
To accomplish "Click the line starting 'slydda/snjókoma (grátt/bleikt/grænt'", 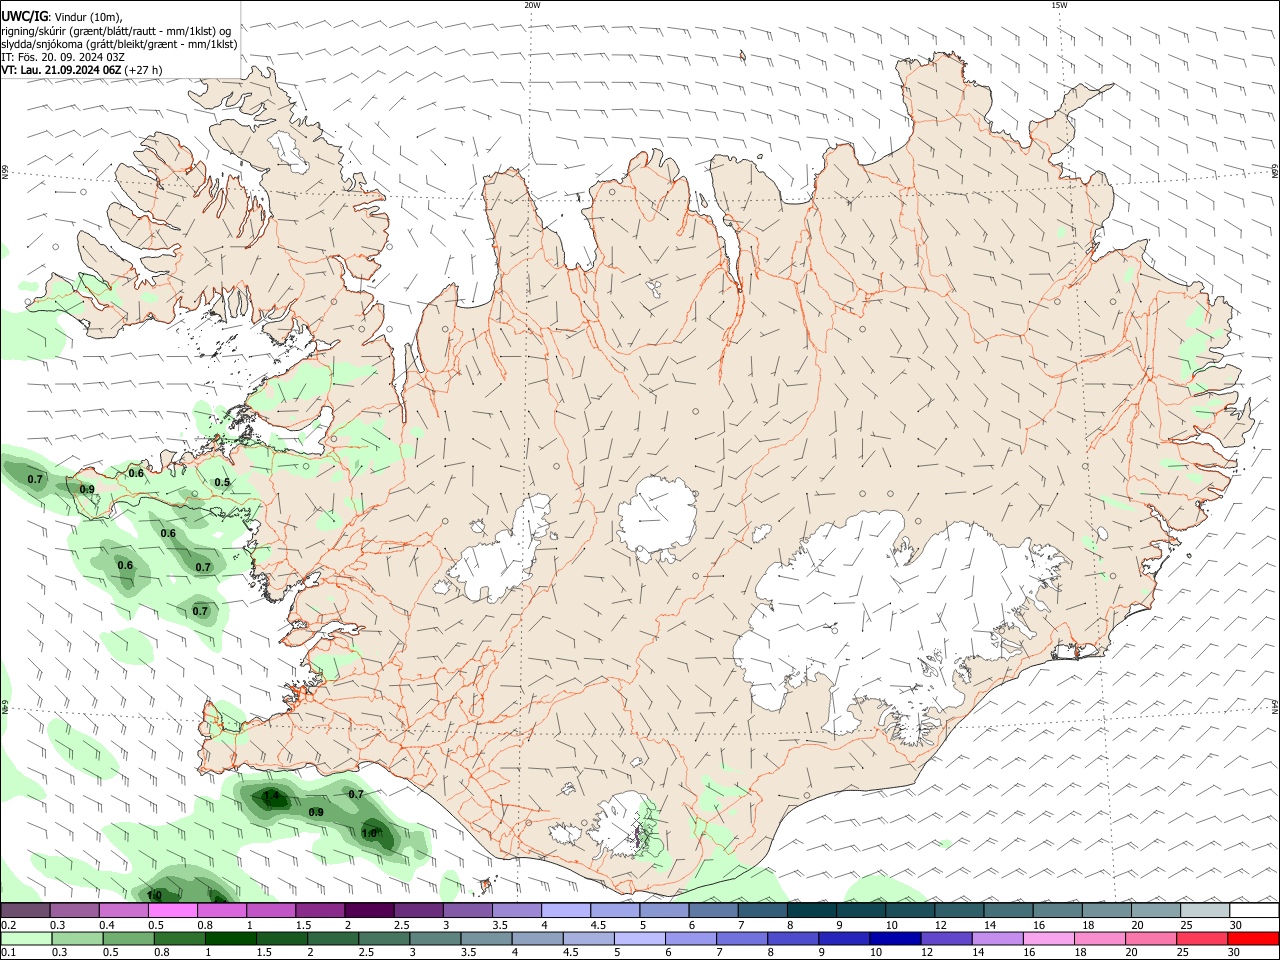I will (119, 44).
